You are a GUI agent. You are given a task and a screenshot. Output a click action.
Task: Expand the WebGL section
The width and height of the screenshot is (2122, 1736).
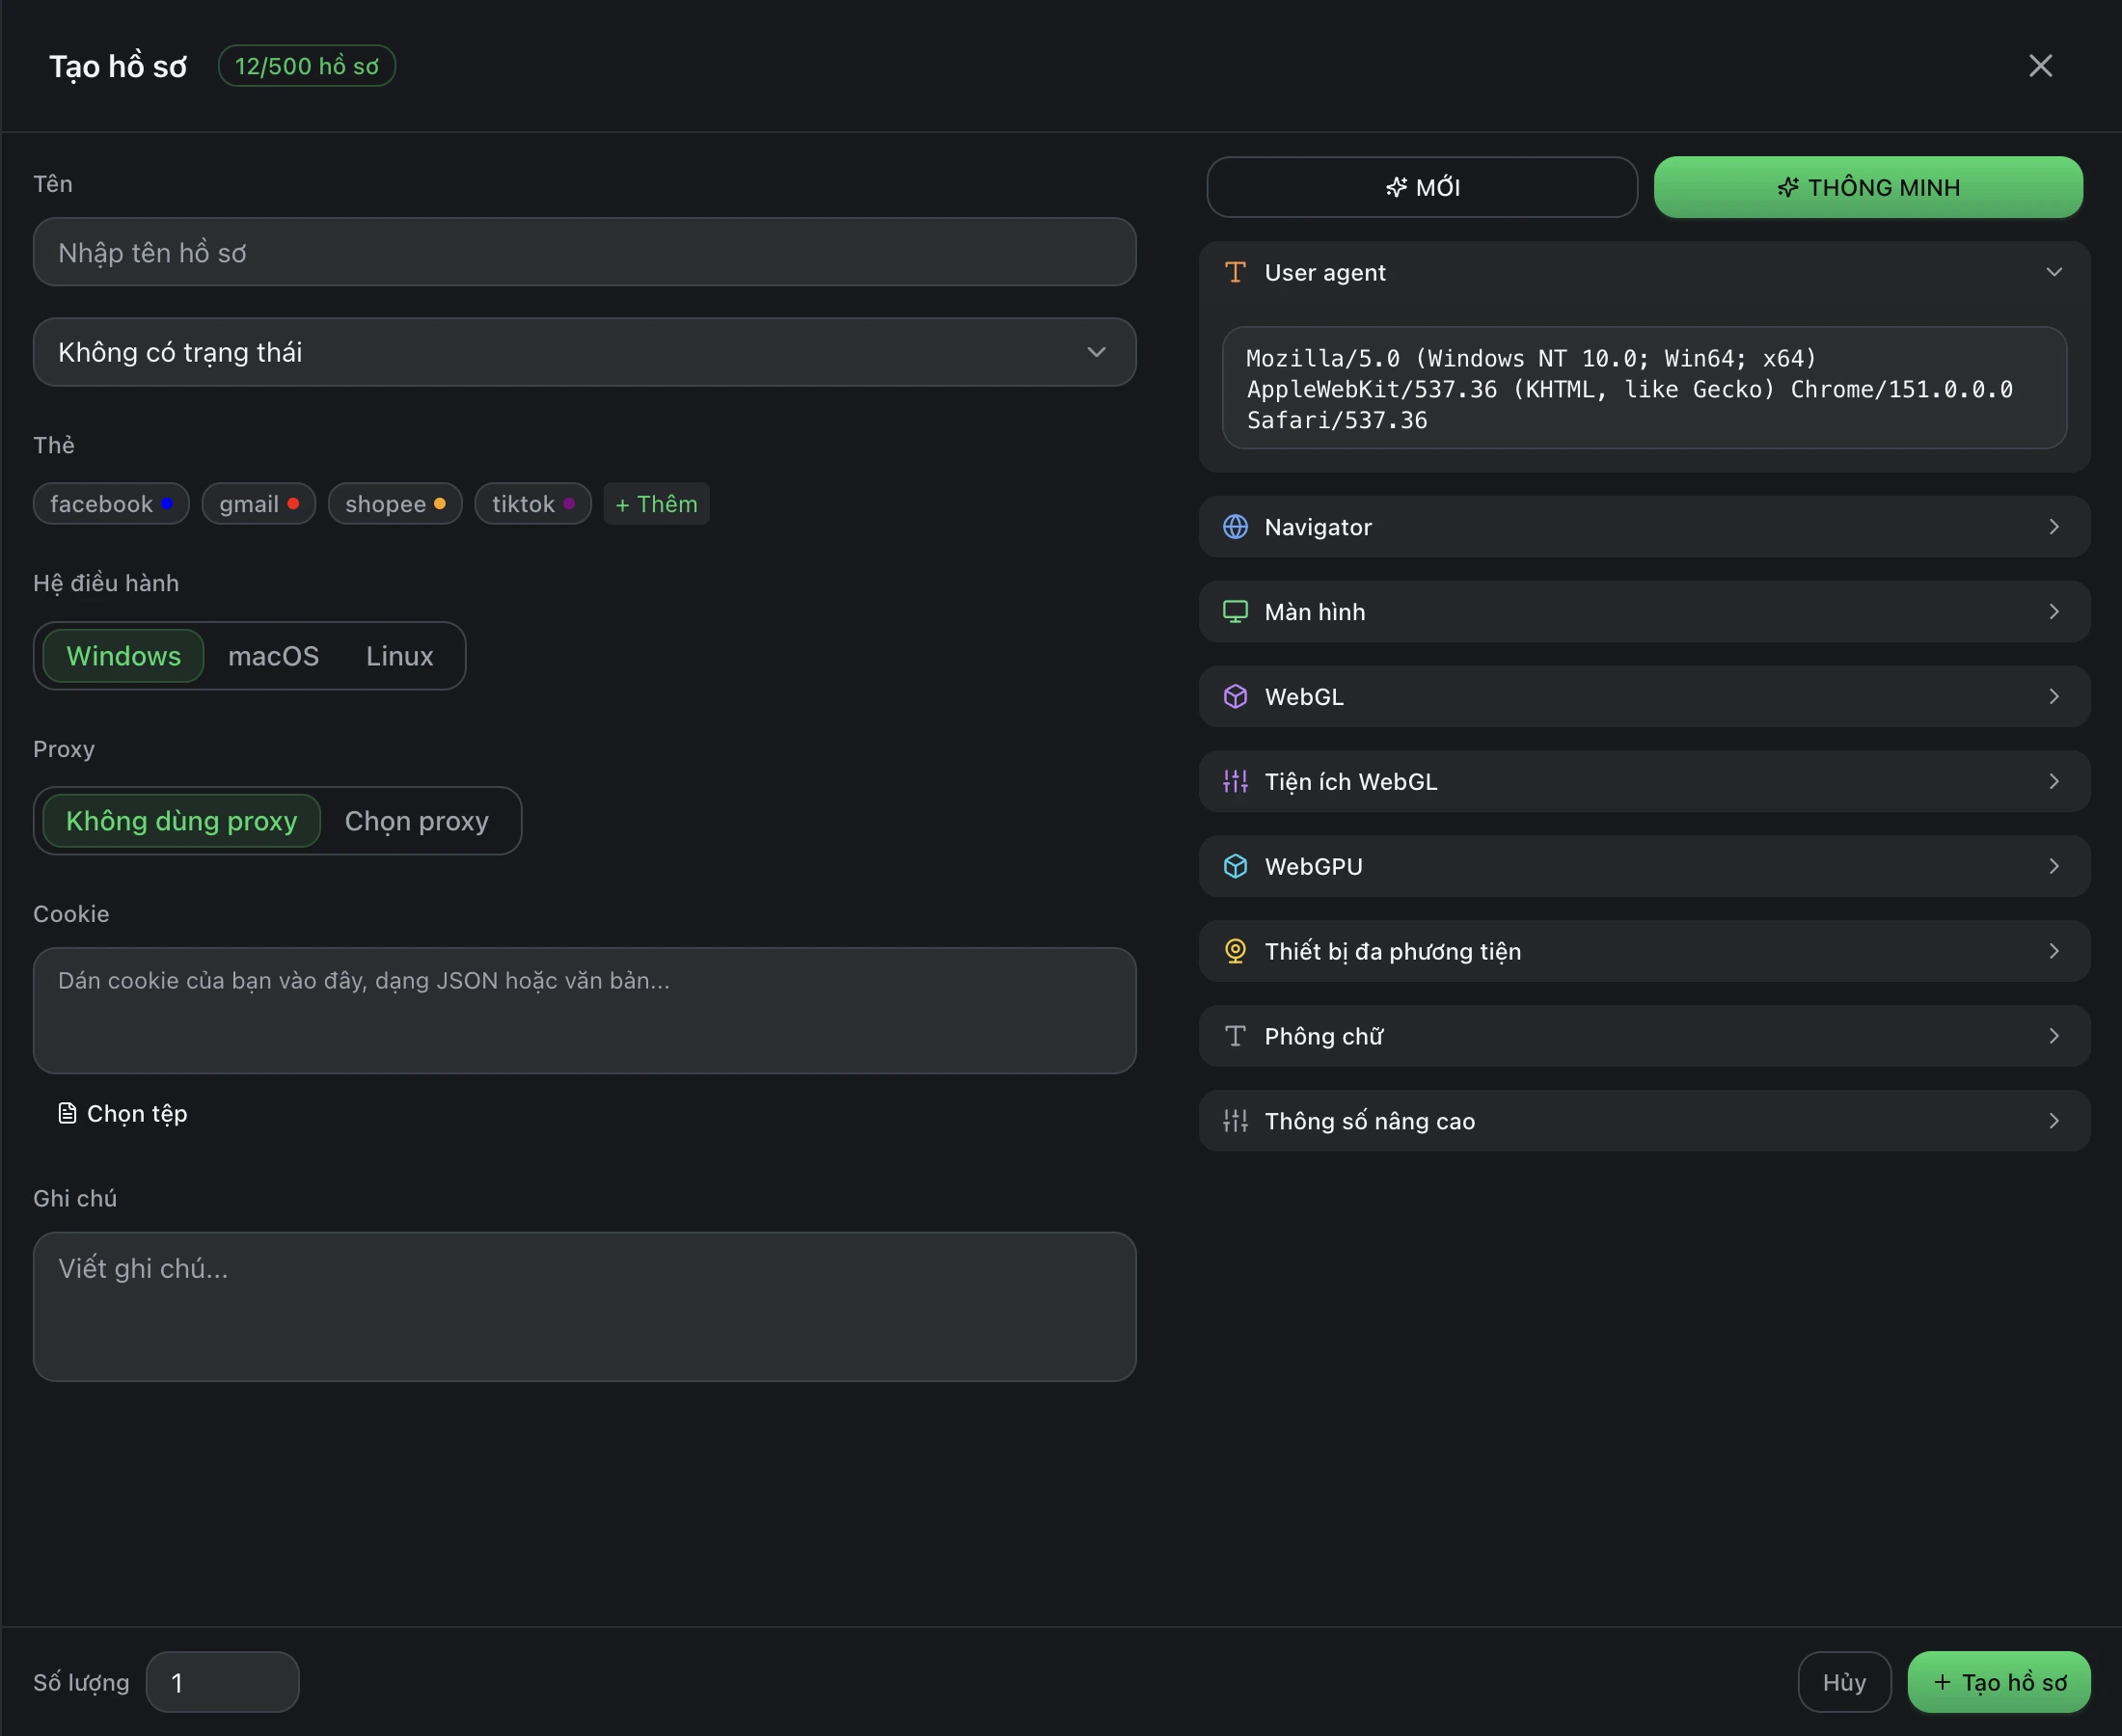click(x=1644, y=697)
